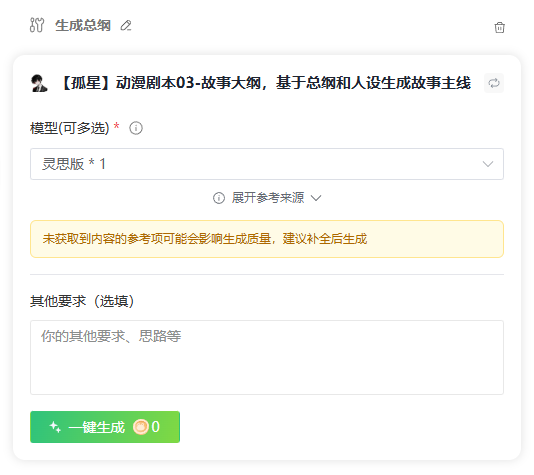Click the info icon before 展开参考来源
The width and height of the screenshot is (534, 475).
click(x=219, y=198)
